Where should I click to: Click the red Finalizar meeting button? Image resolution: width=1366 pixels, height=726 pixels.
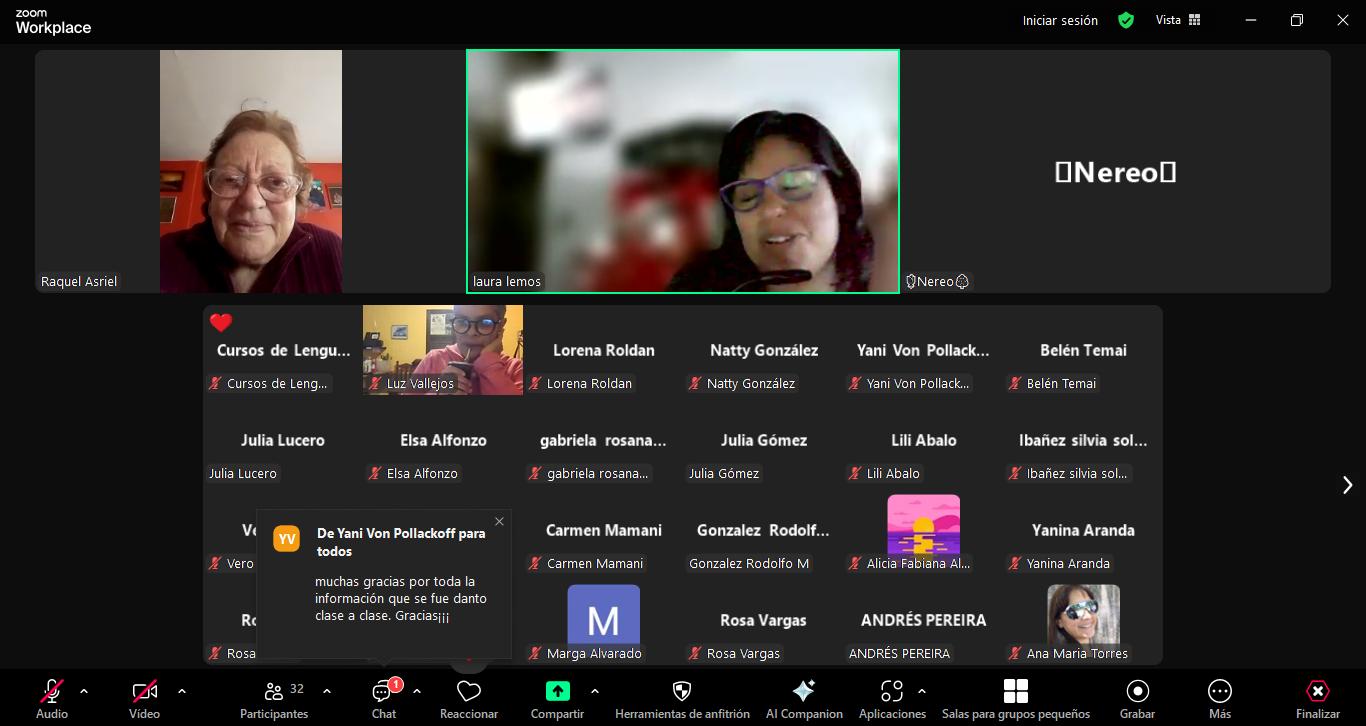tap(1317, 698)
